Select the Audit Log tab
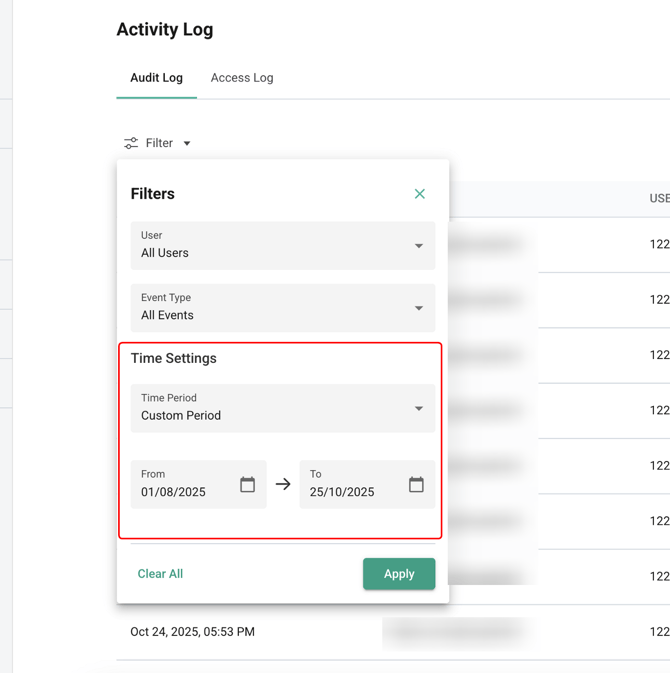 tap(156, 78)
